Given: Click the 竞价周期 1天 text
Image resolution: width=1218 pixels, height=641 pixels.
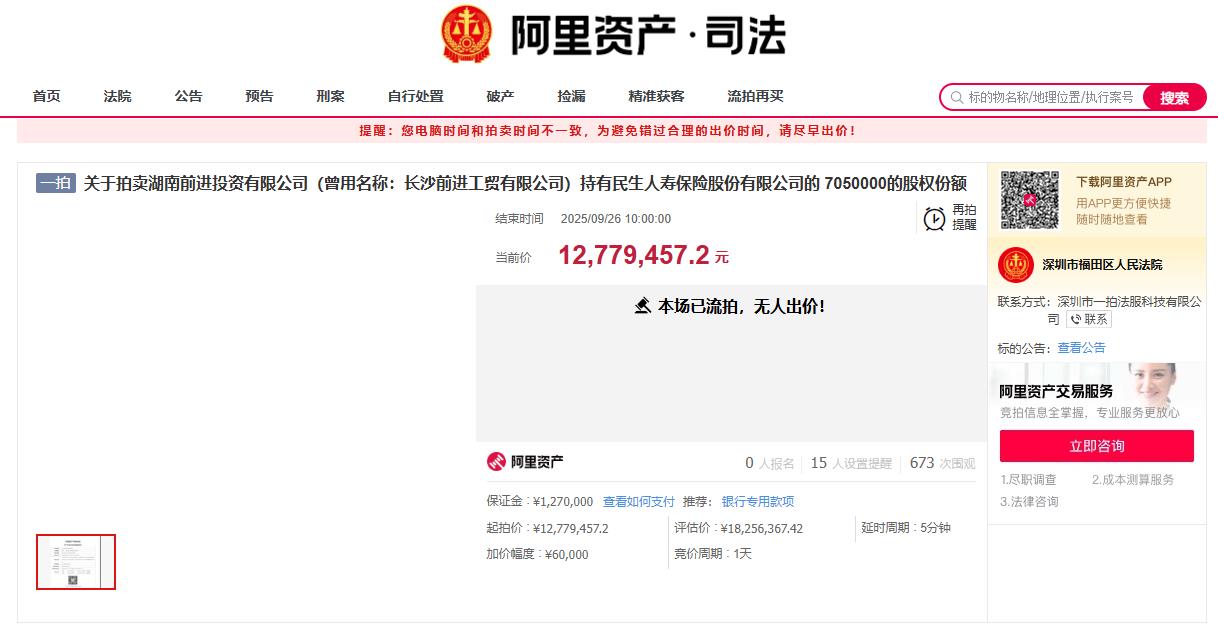Looking at the screenshot, I should coord(713,554).
